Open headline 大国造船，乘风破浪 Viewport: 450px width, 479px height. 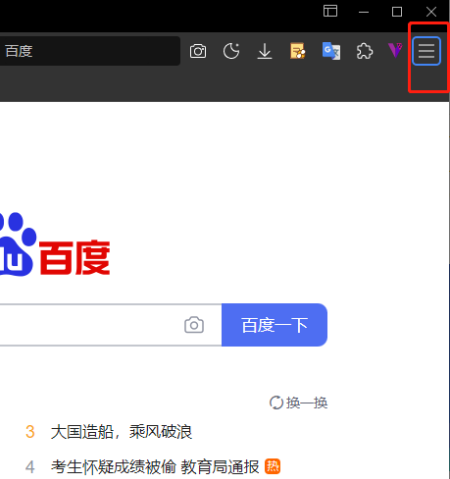pos(121,432)
